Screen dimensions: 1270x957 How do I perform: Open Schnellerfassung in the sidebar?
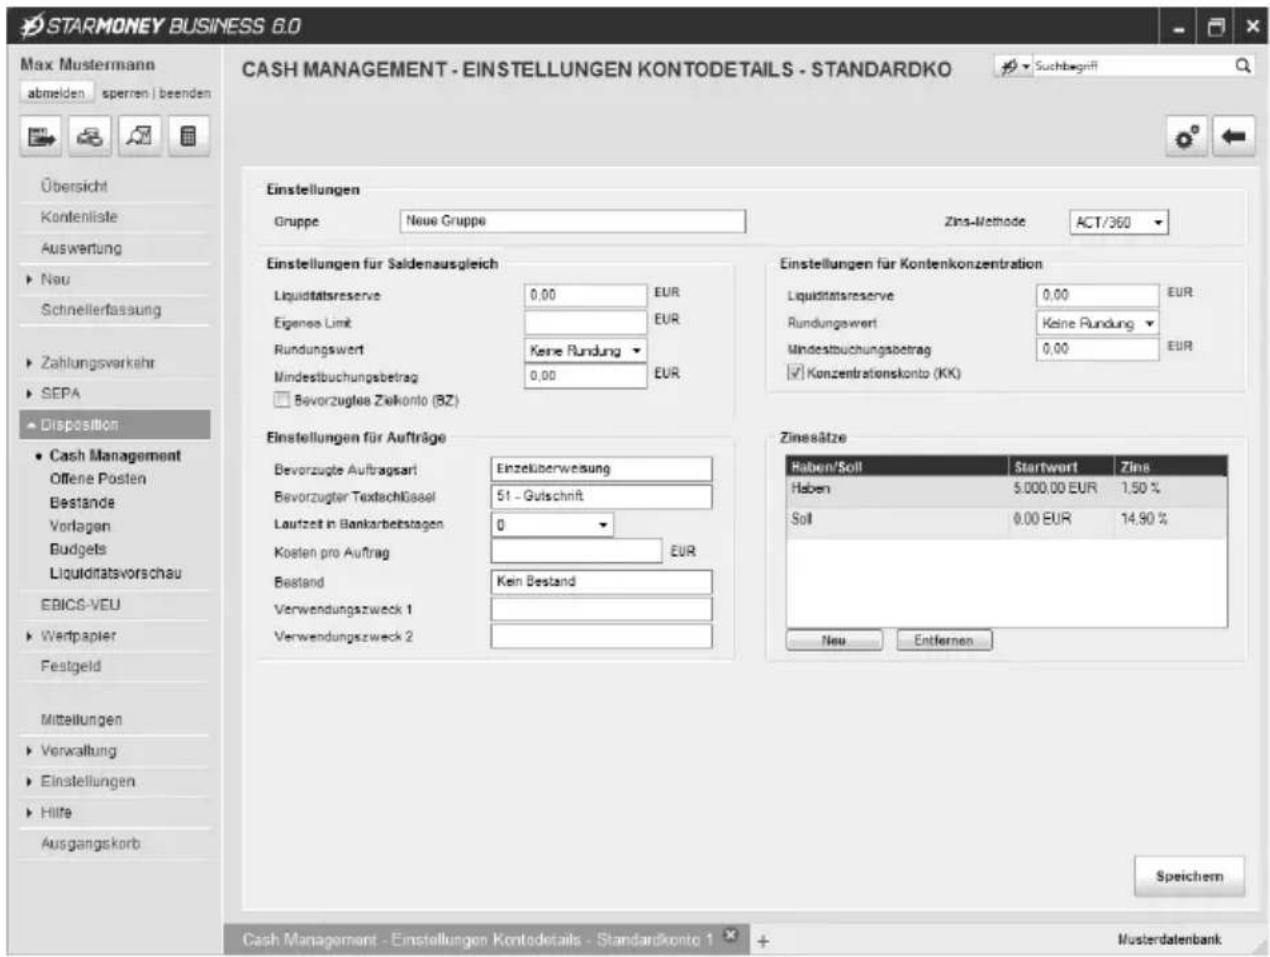click(x=100, y=310)
